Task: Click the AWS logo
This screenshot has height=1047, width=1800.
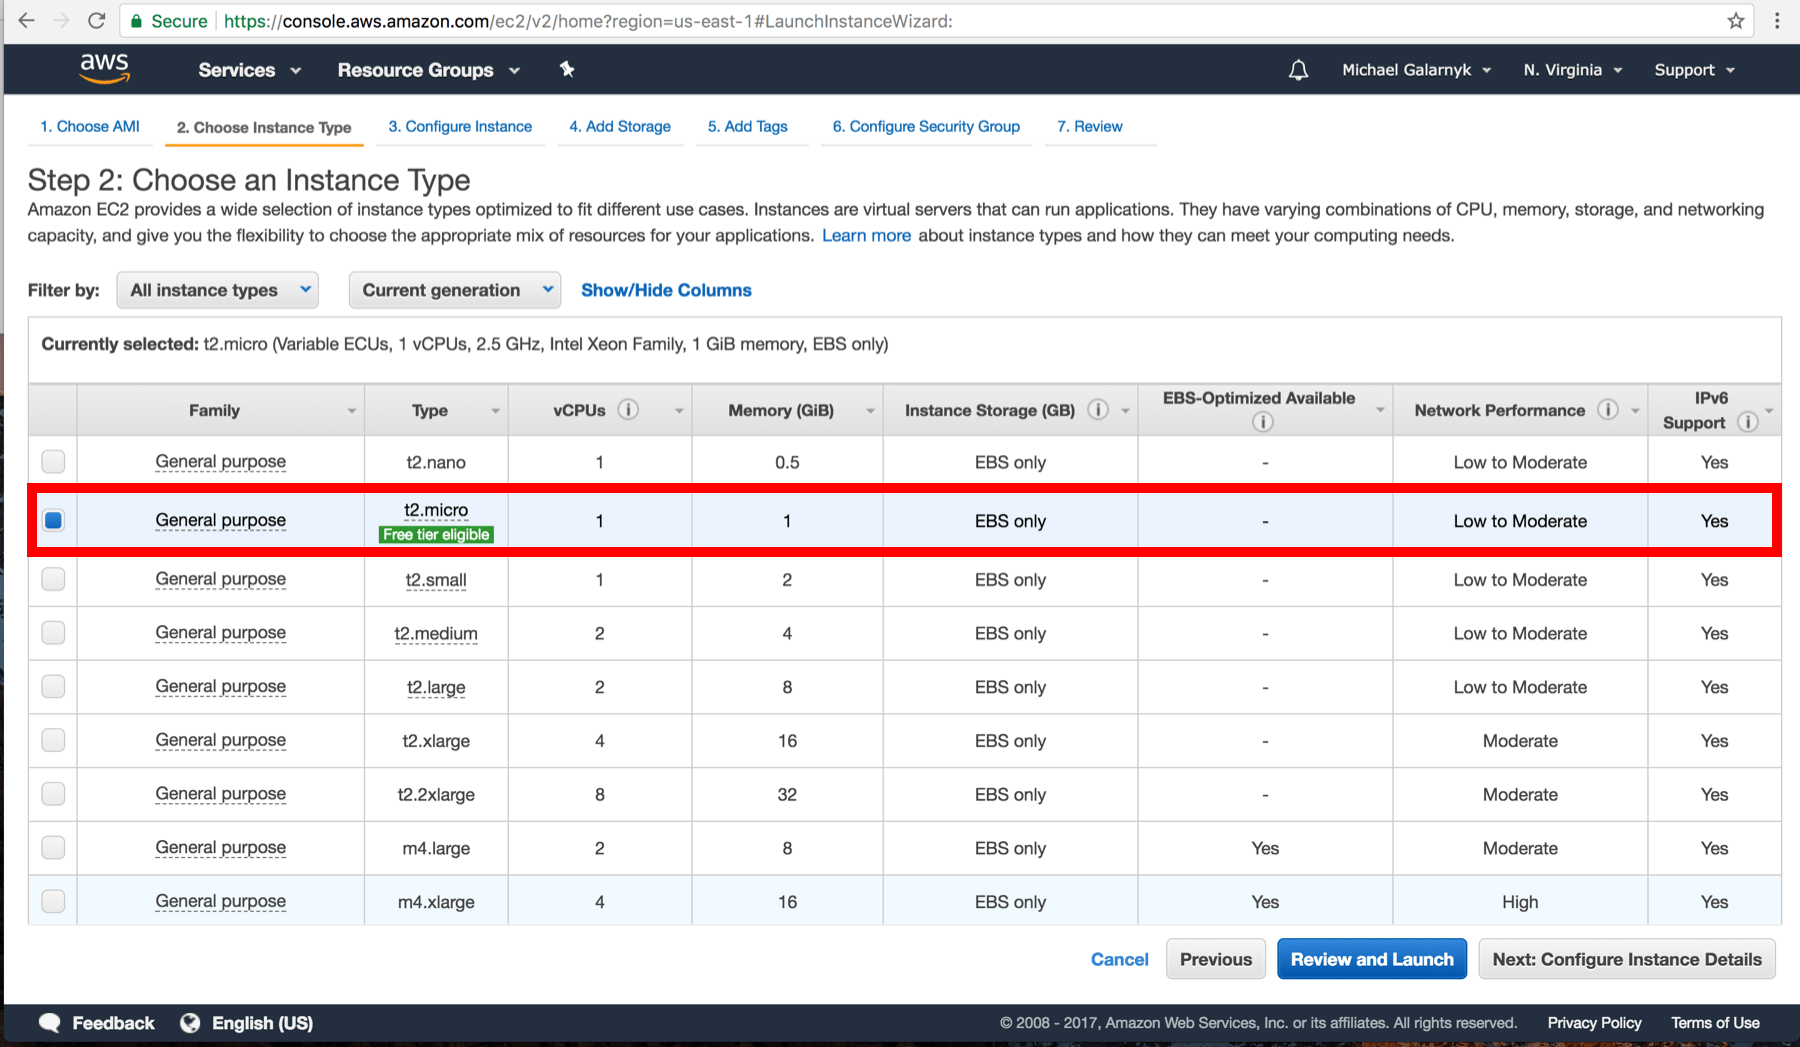Action: tap(104, 68)
